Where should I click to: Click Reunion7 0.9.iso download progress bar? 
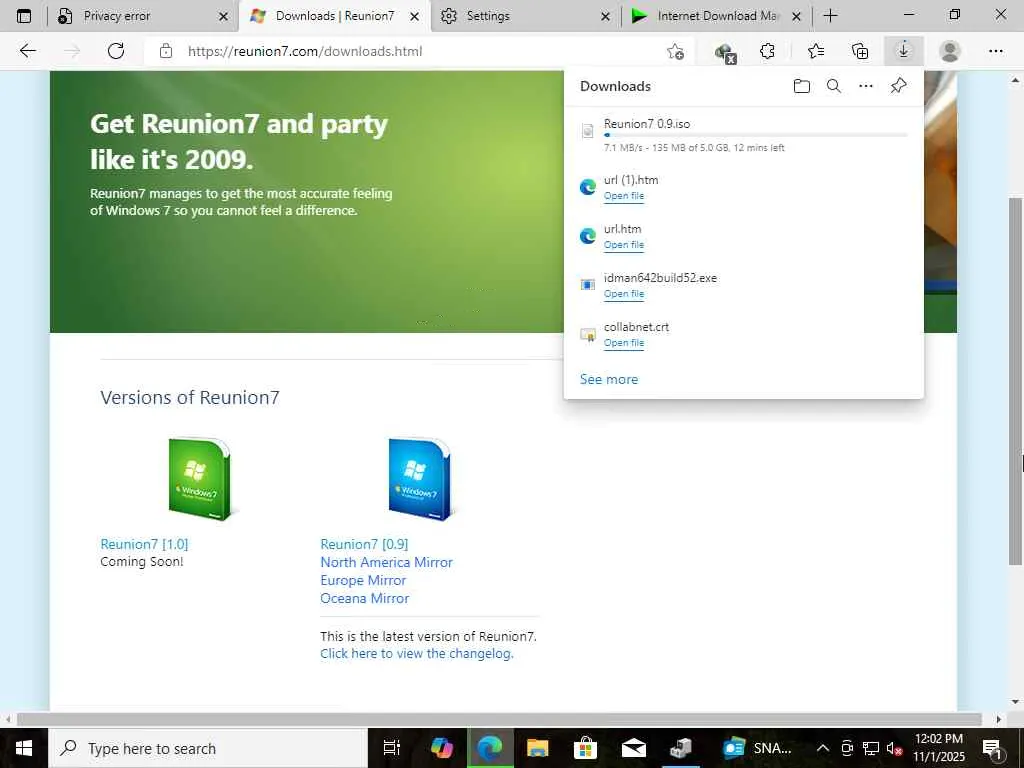pyautogui.click(x=756, y=135)
